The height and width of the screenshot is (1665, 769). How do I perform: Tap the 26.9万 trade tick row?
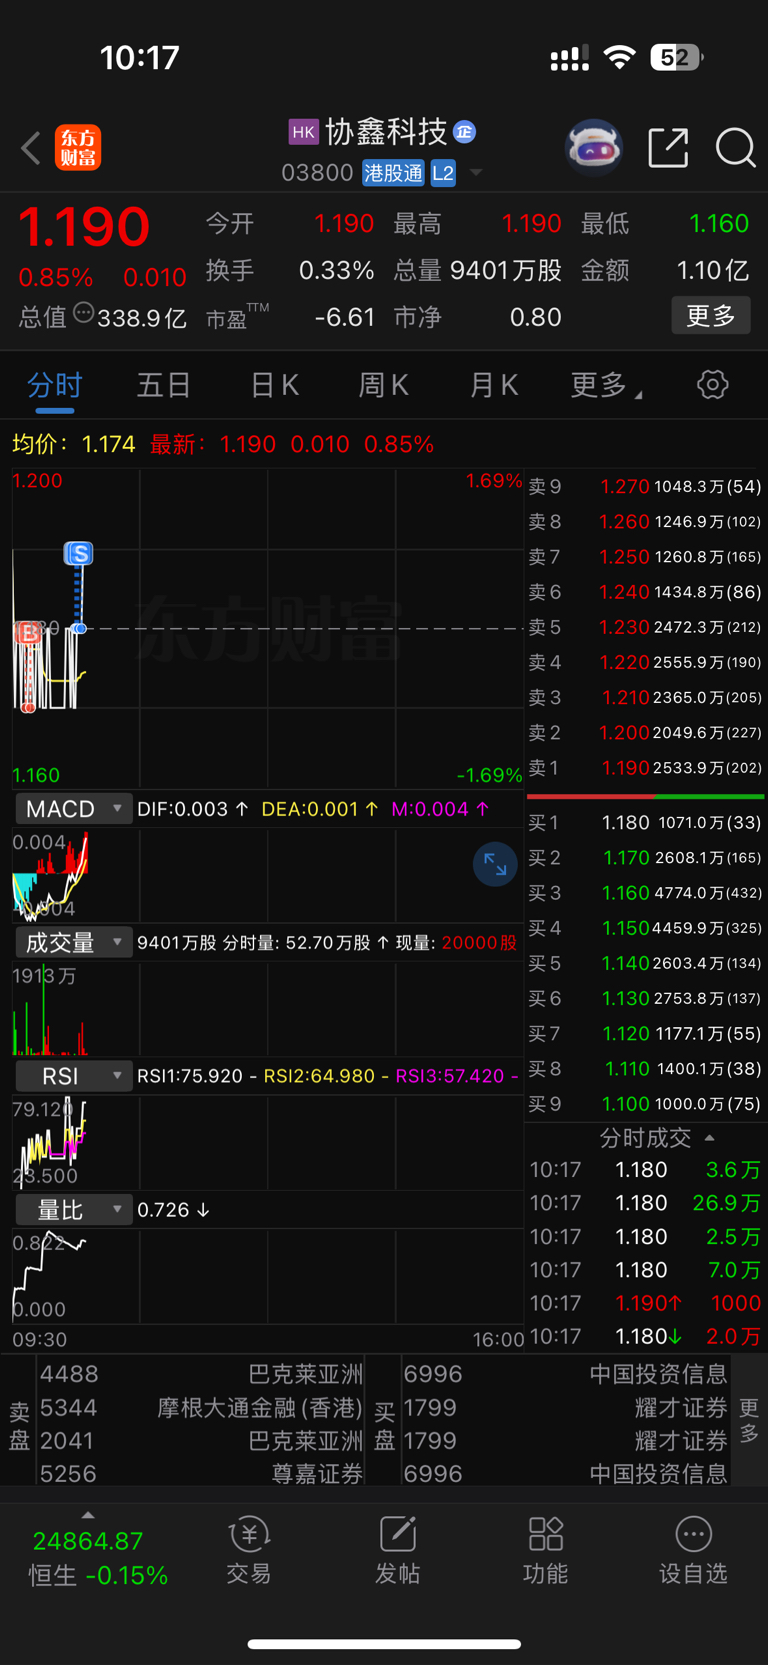tap(645, 1203)
